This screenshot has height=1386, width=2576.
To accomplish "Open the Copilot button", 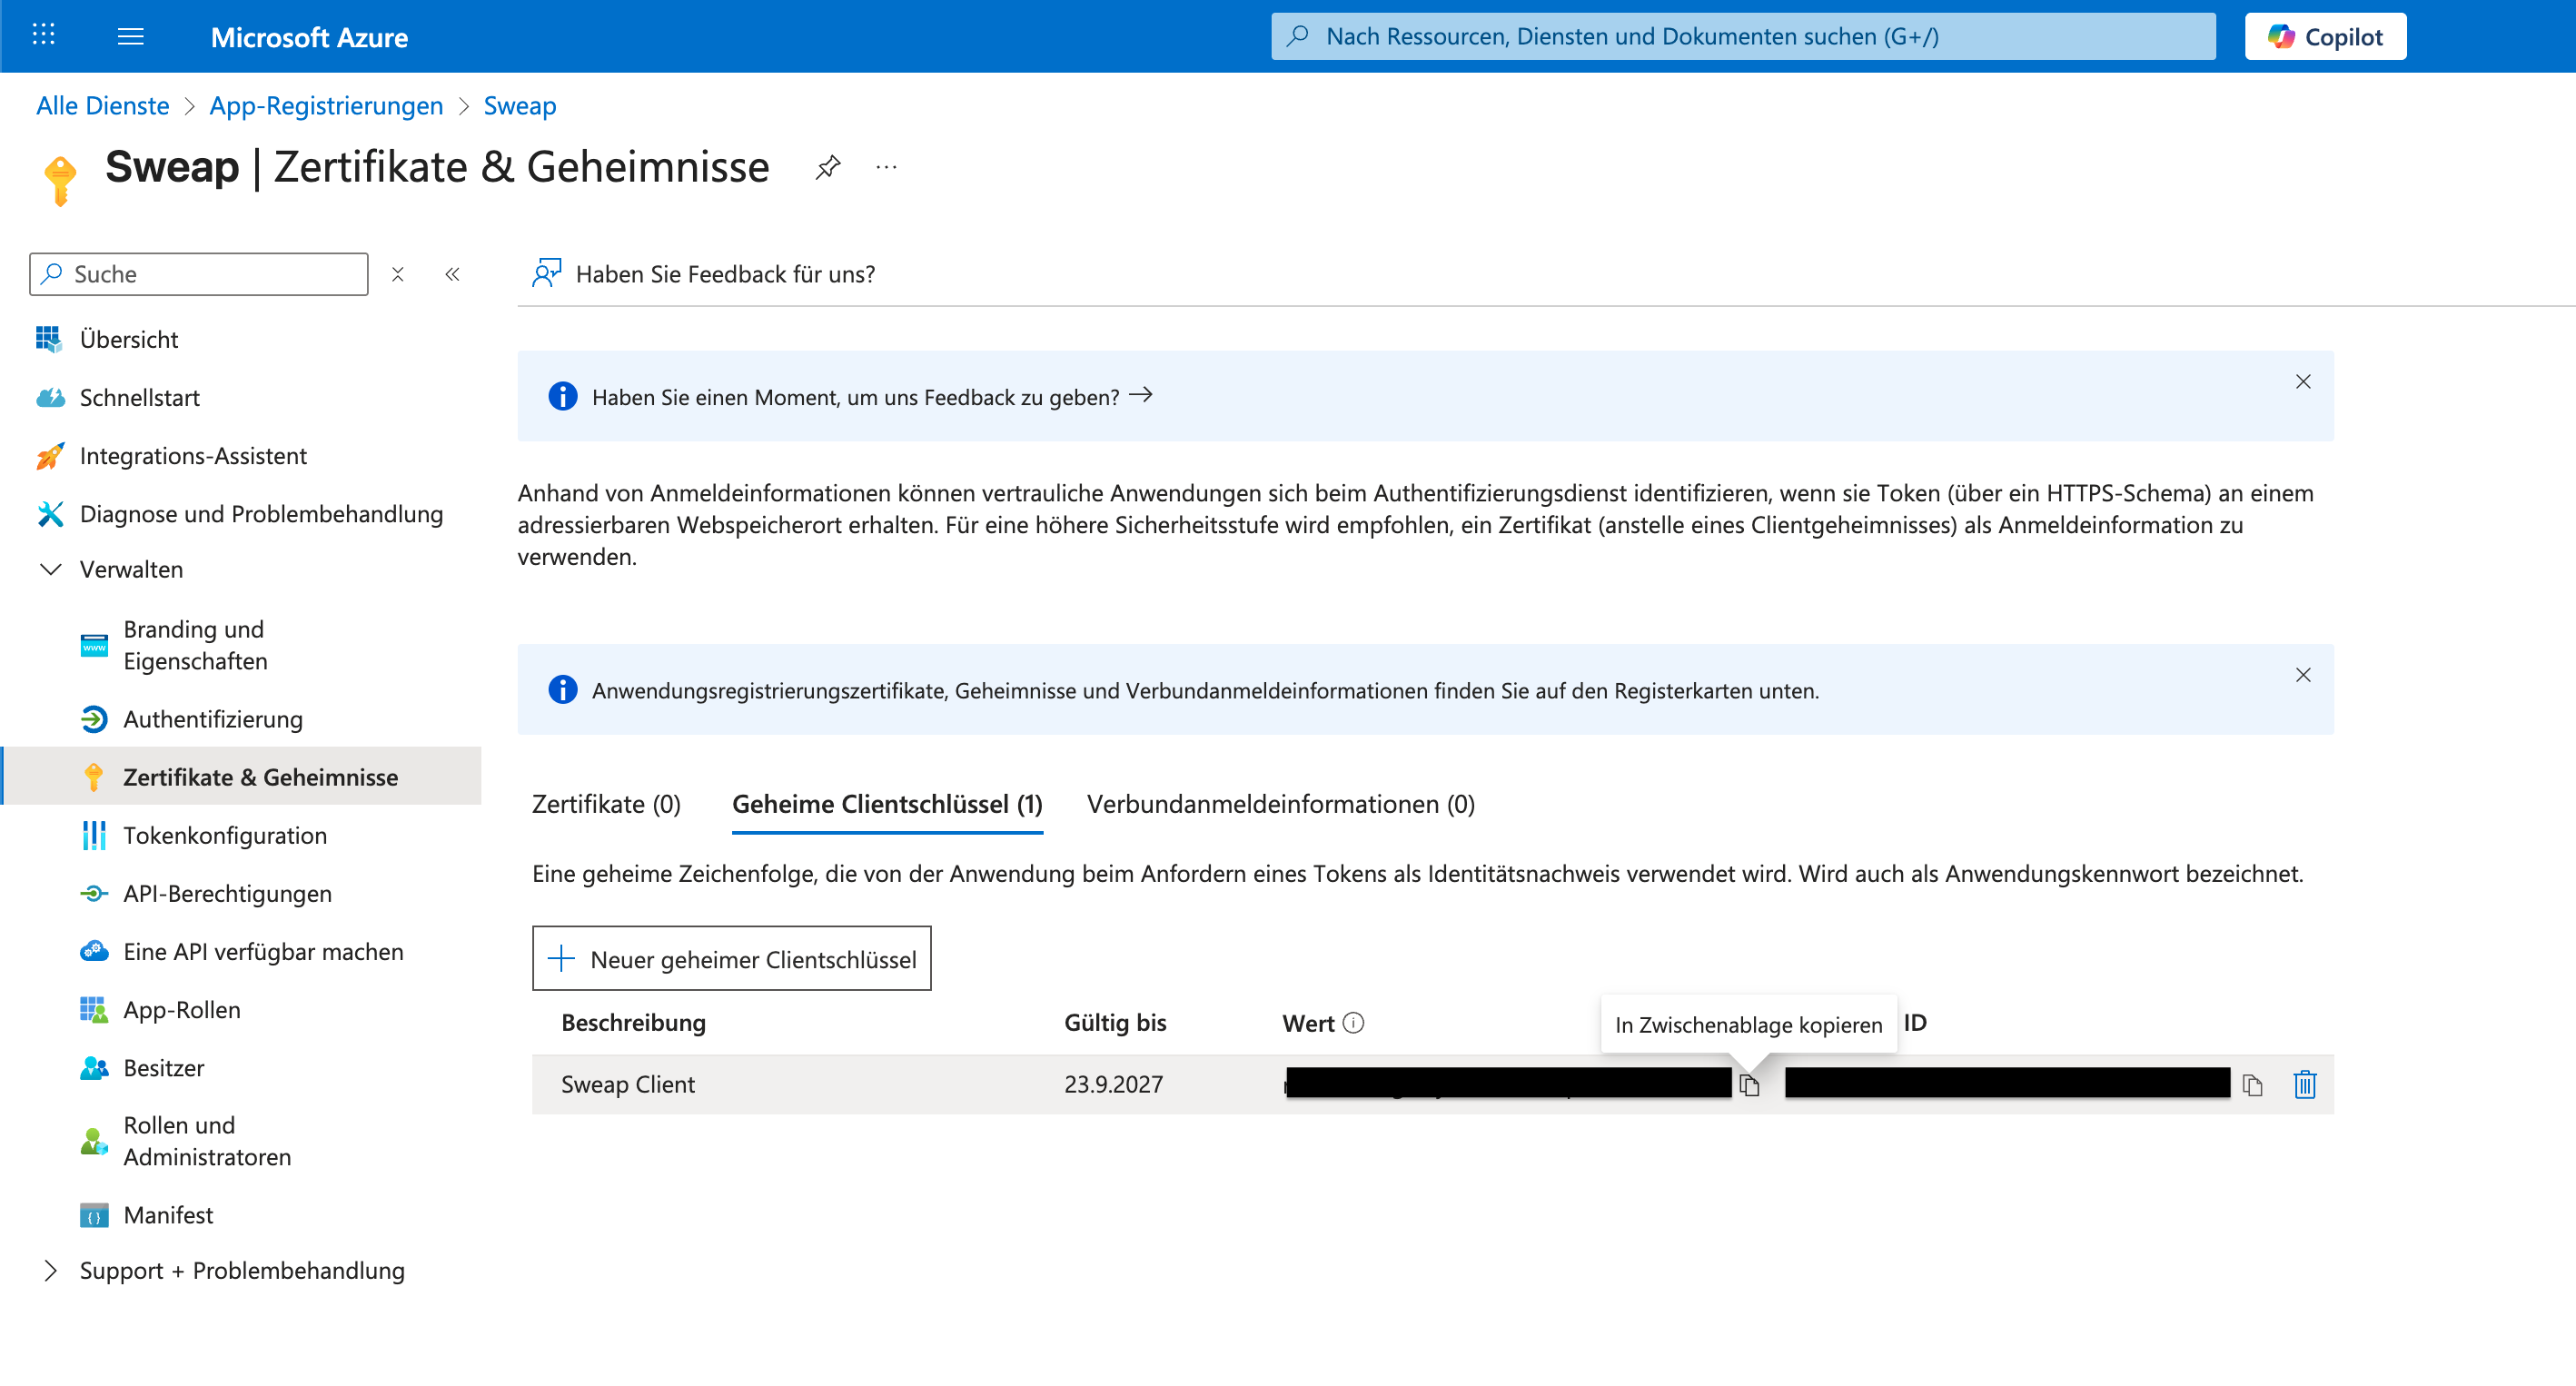I will (x=2325, y=36).
